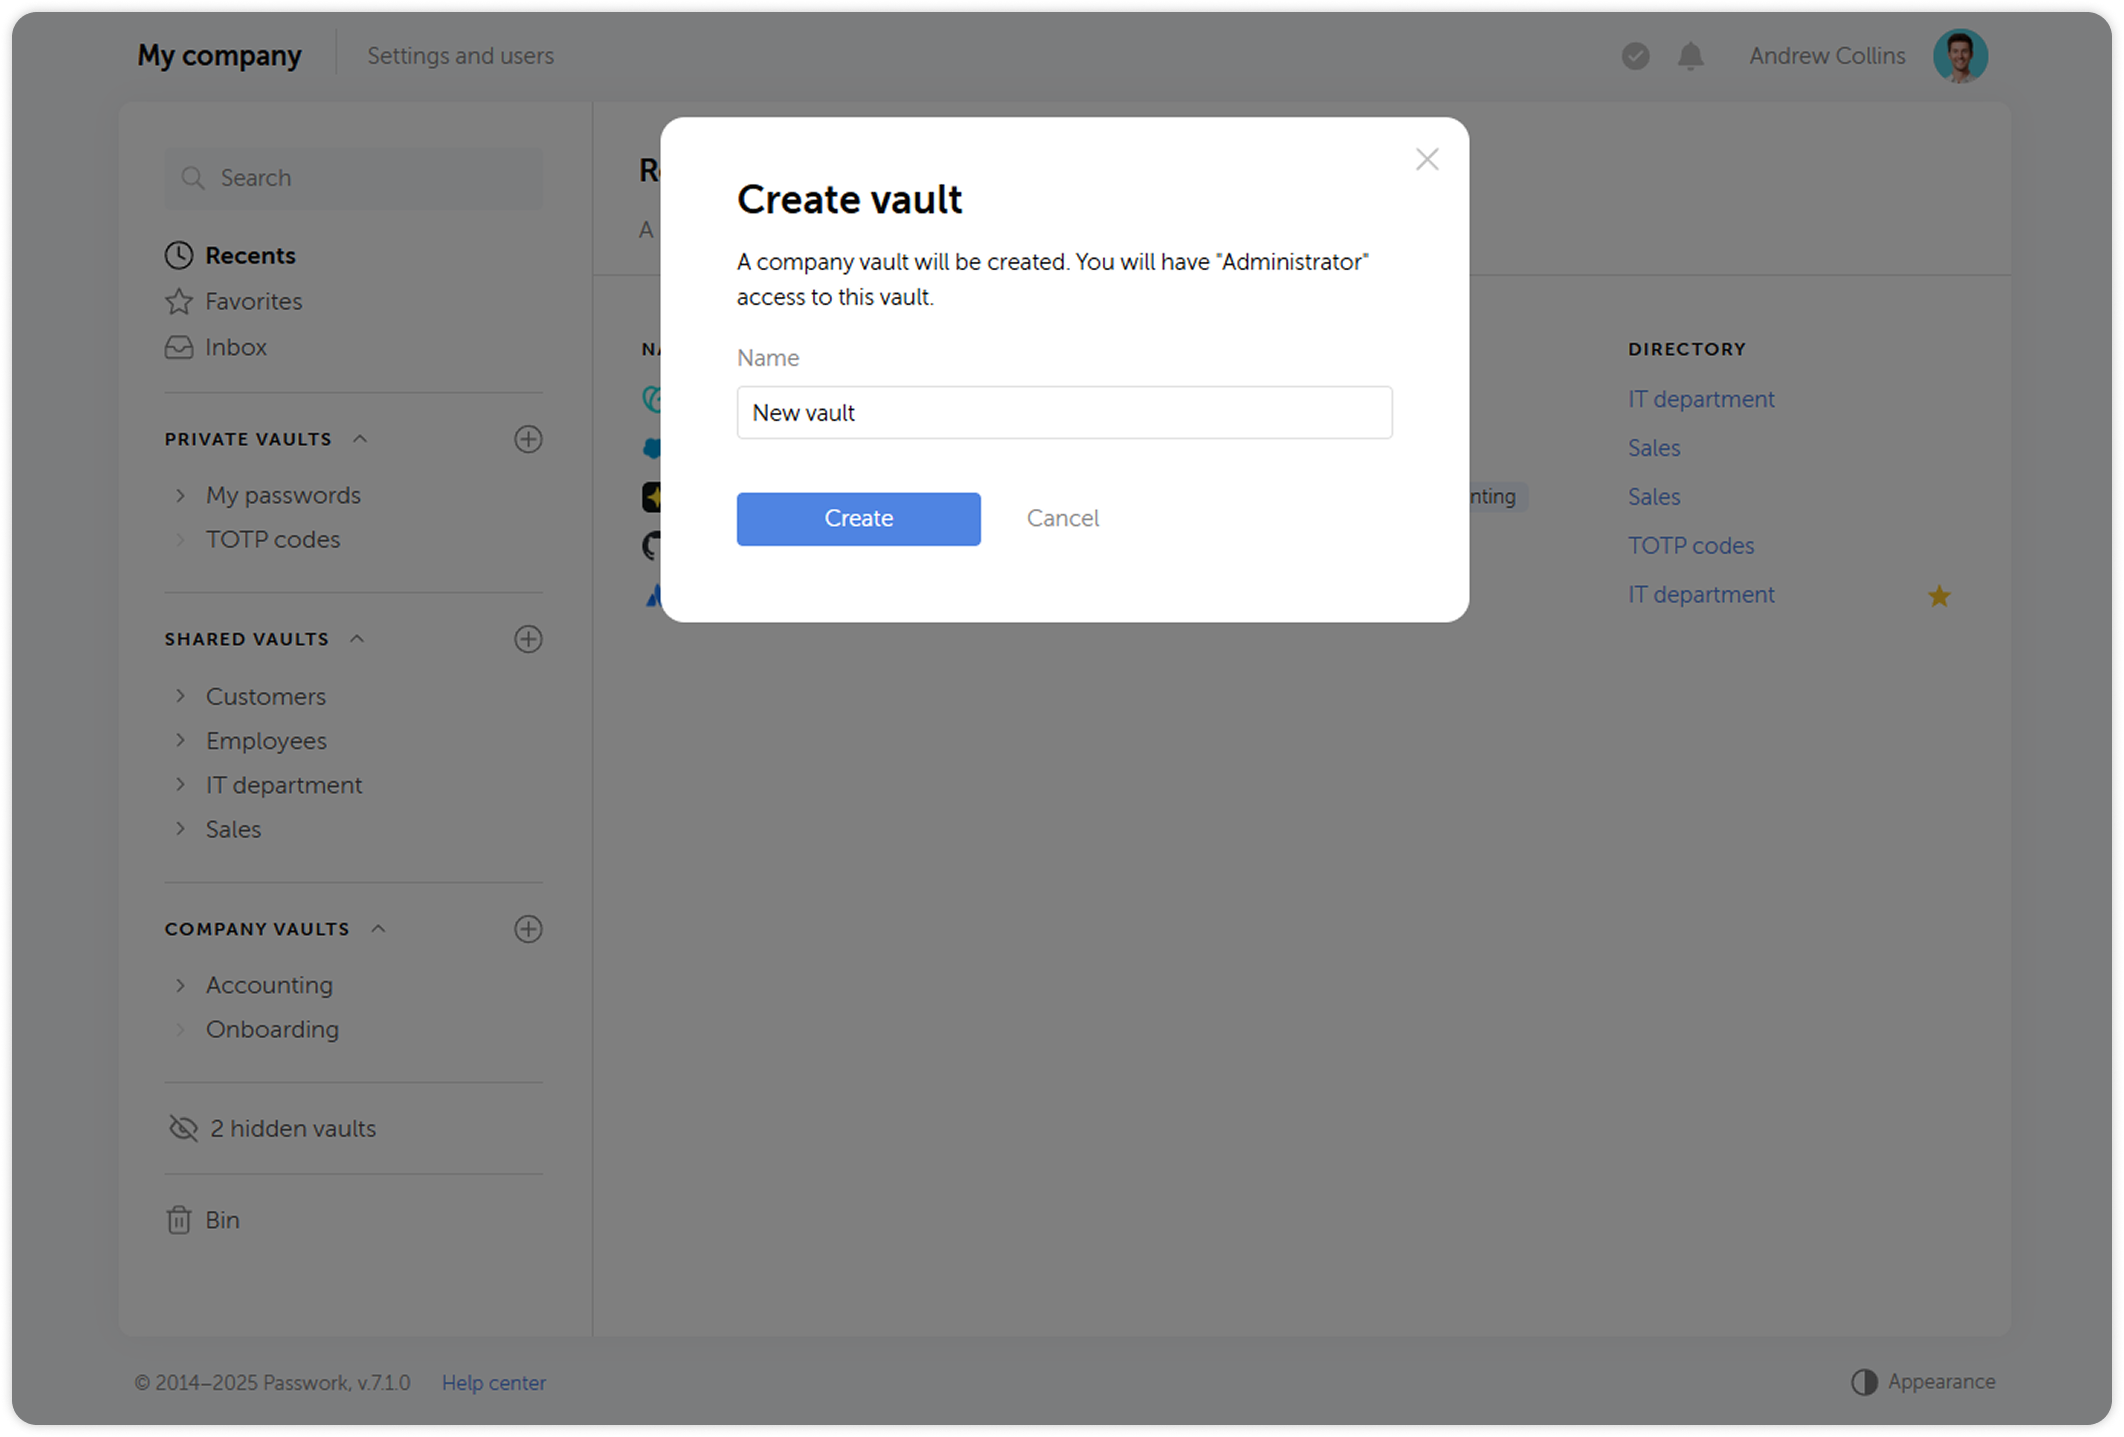Click the search magnifier icon
The width and height of the screenshot is (2124, 1437).
pyautogui.click(x=195, y=177)
